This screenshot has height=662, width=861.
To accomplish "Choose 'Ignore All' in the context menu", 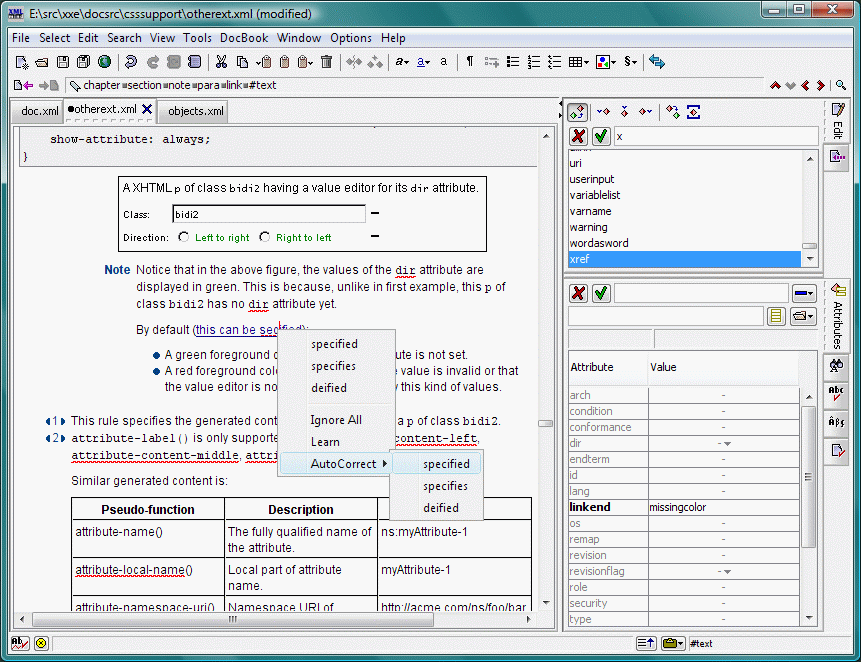I will (x=335, y=420).
